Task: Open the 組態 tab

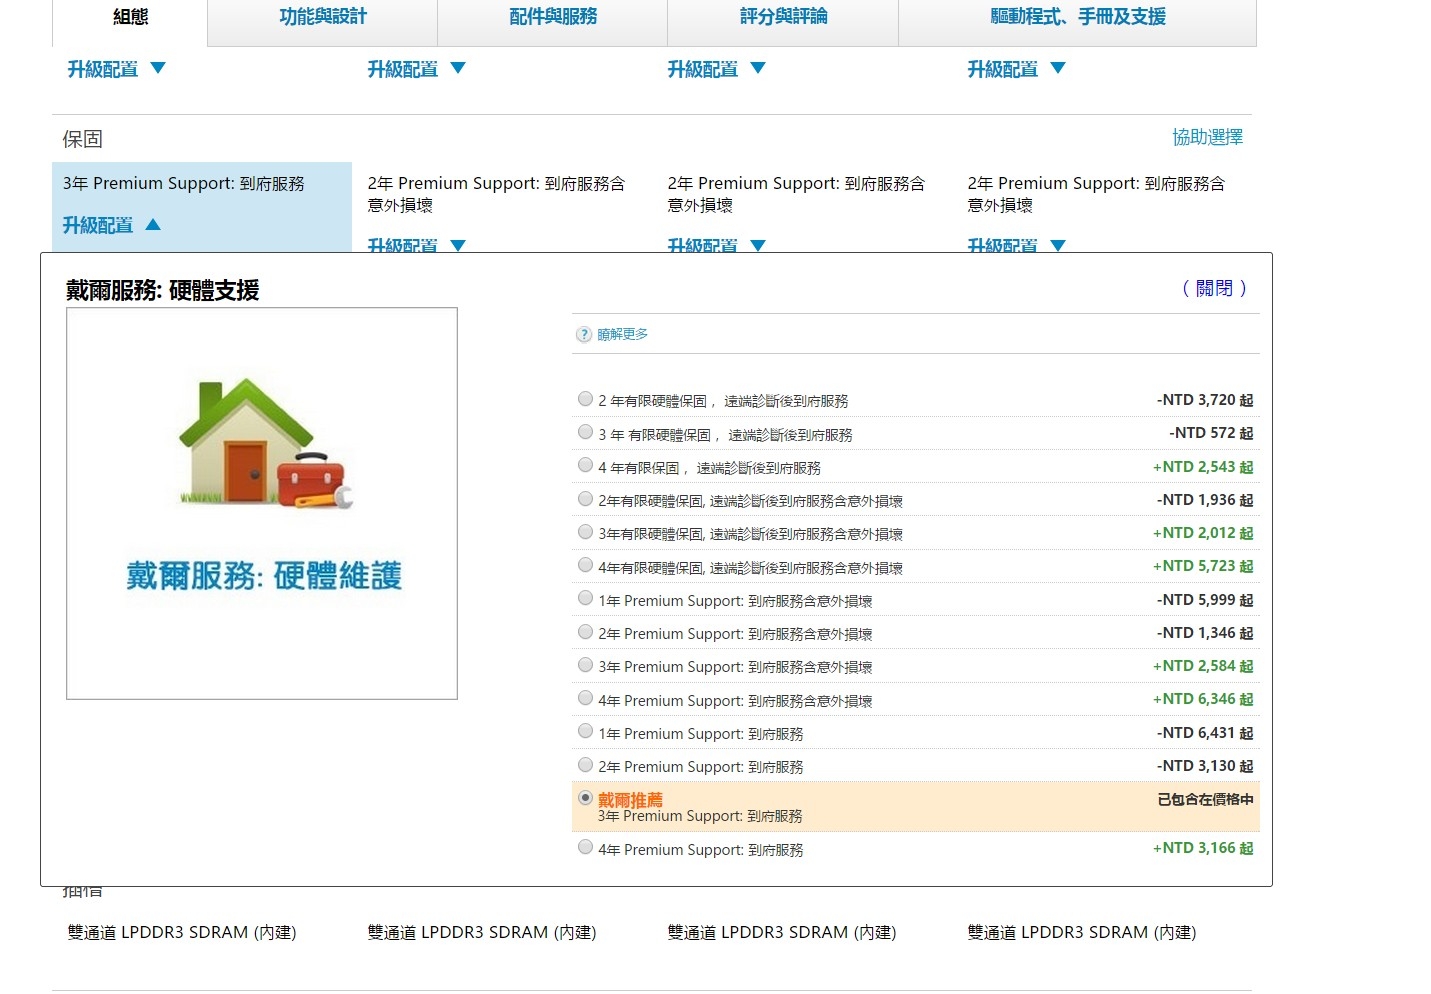Action: [130, 17]
